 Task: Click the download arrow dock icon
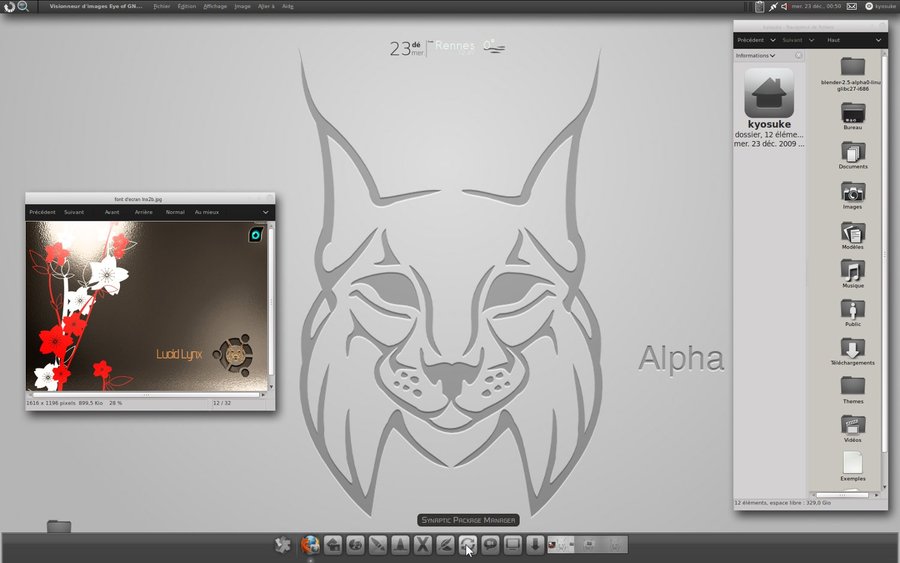coord(534,545)
